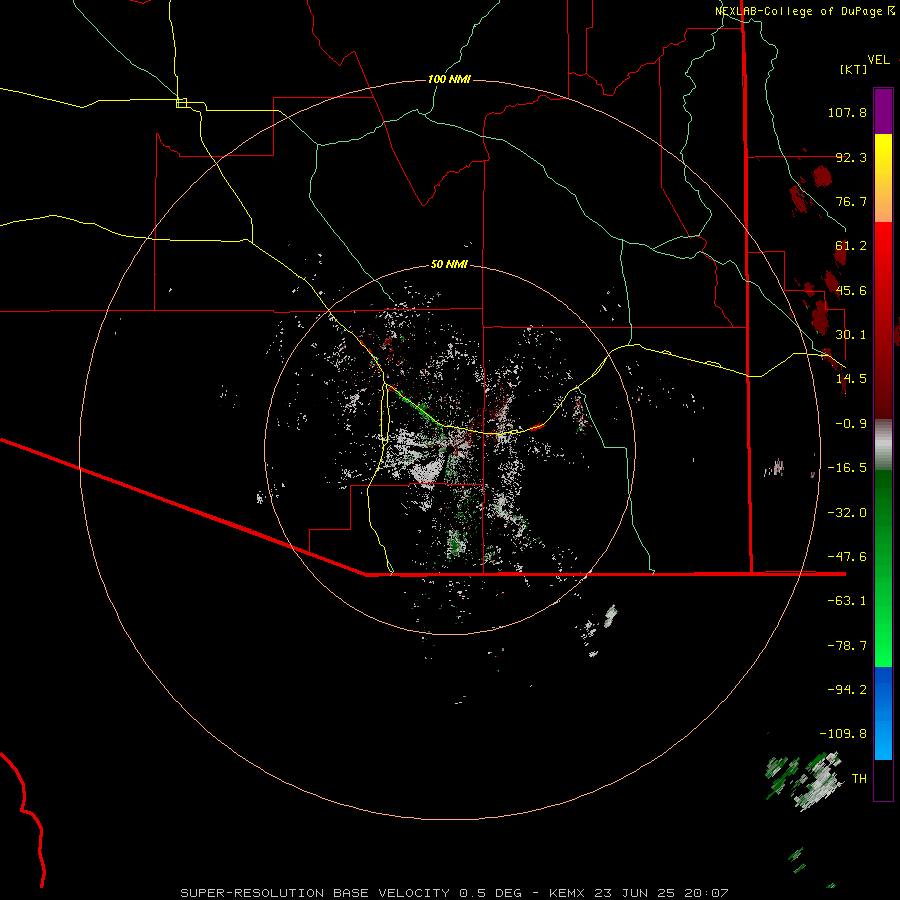Click the -109.8 velocity scale value
Viewport: 900px width, 900px height.
point(843,734)
